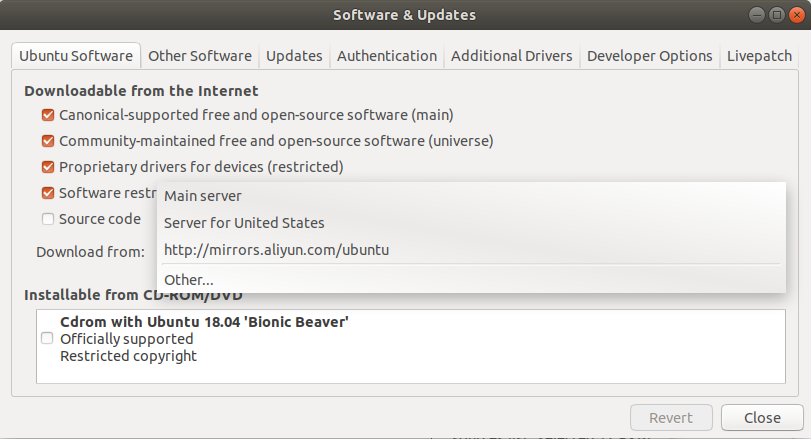
Task: Click the 'Officially supported' text
Action: (127, 339)
